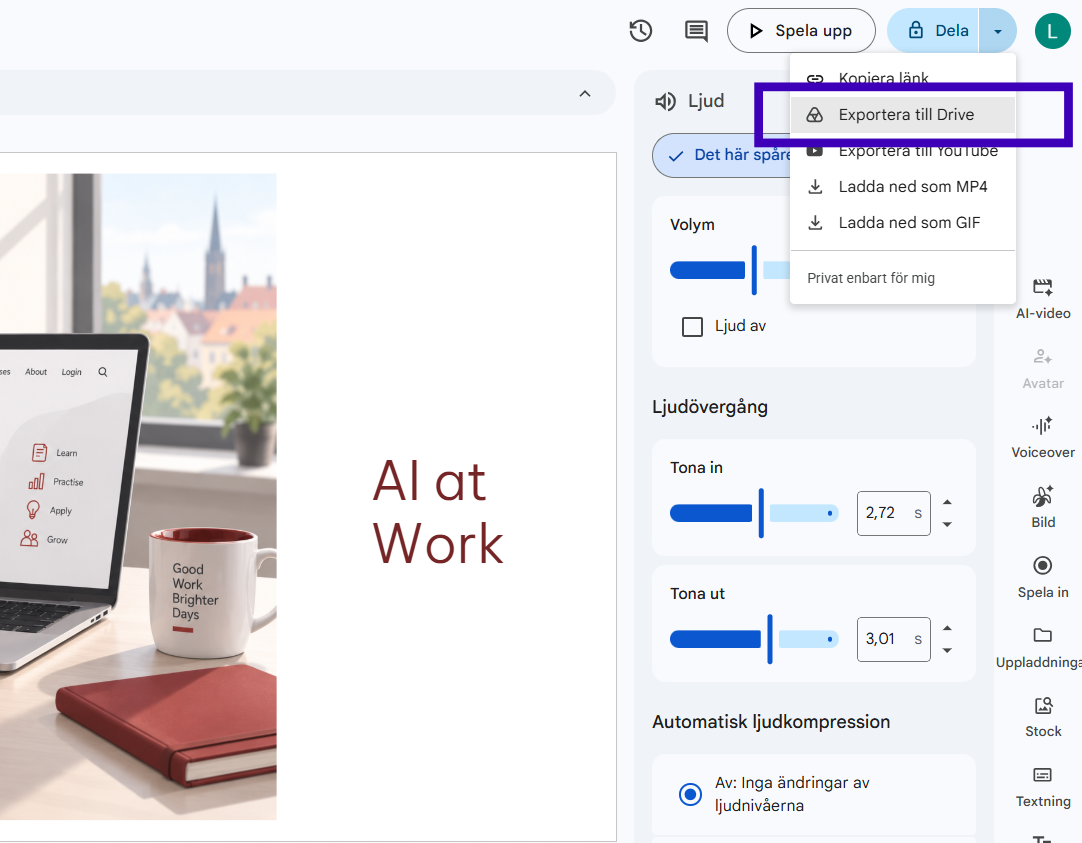Click the Tona in seconds field
This screenshot has height=843, width=1082.
click(x=893, y=513)
